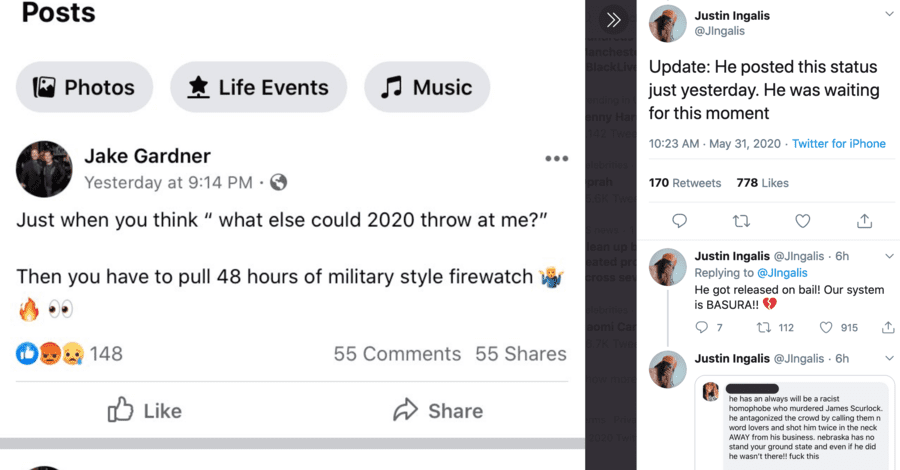Screen dimensions: 900x470
Task: View the 55 Comments on the post
Action: click(x=397, y=353)
